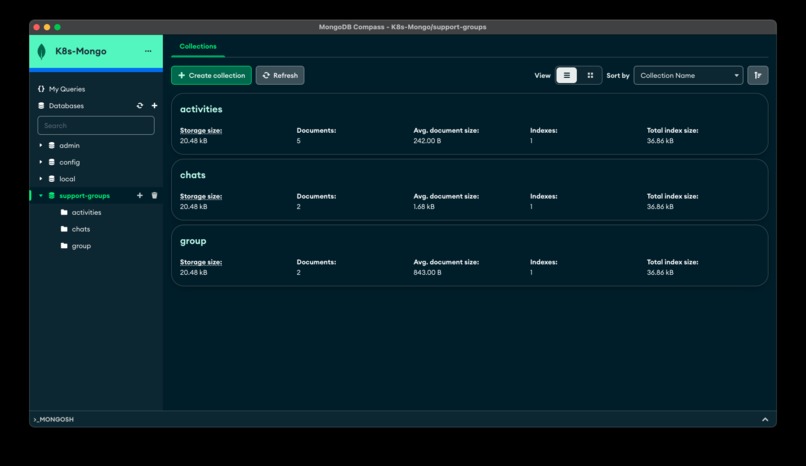
Task: Click the 1.68 kB average document size
Action: [x=424, y=207]
